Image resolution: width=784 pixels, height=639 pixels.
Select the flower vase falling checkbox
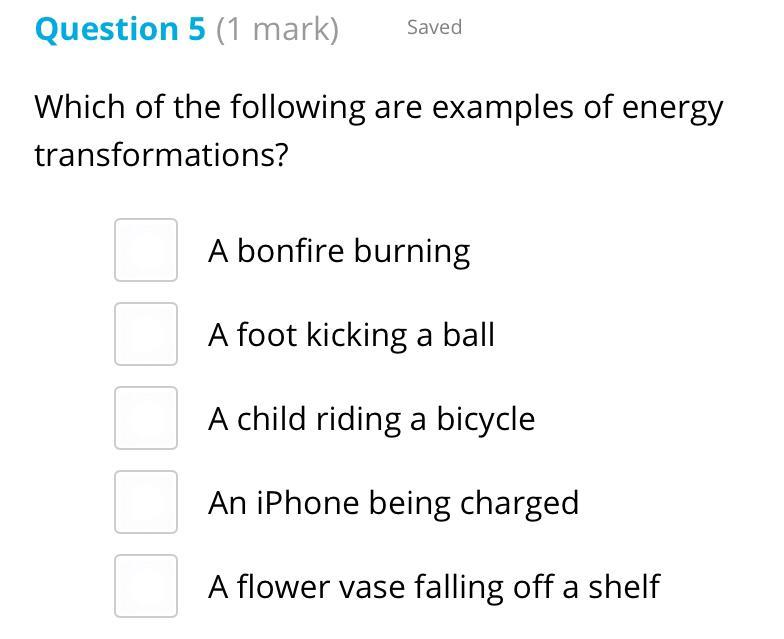146,586
